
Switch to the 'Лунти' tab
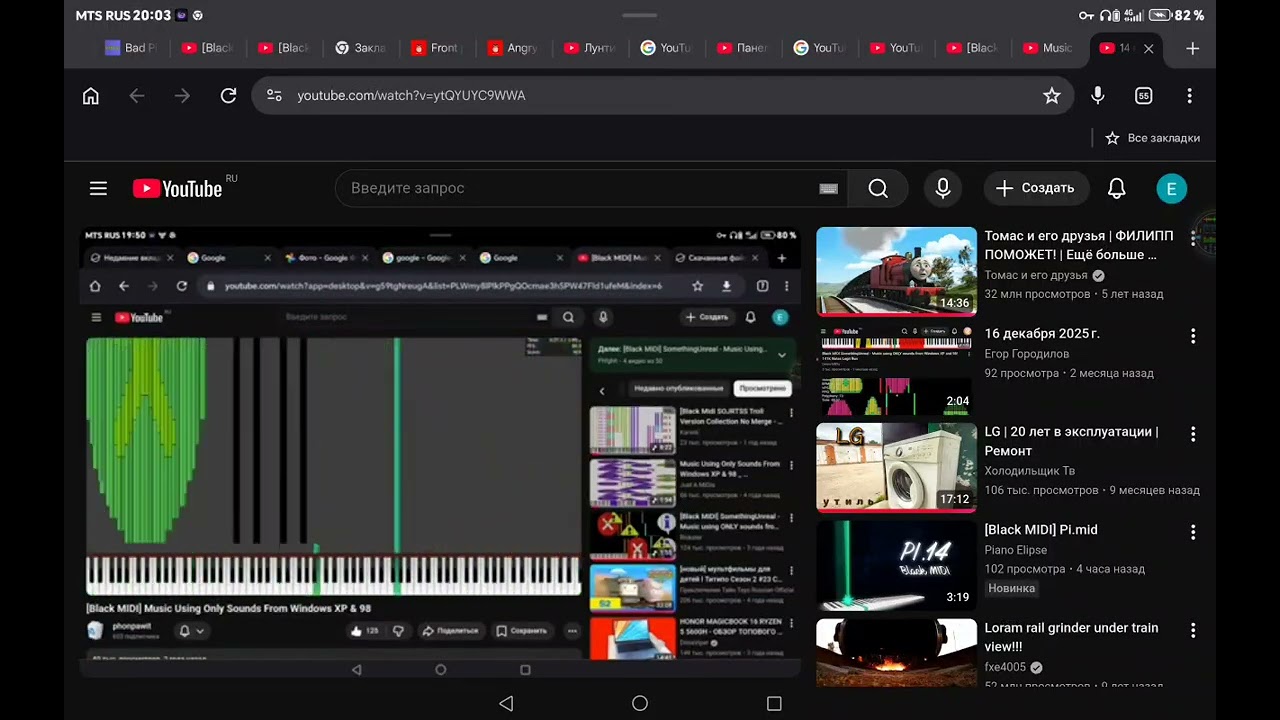[x=590, y=48]
